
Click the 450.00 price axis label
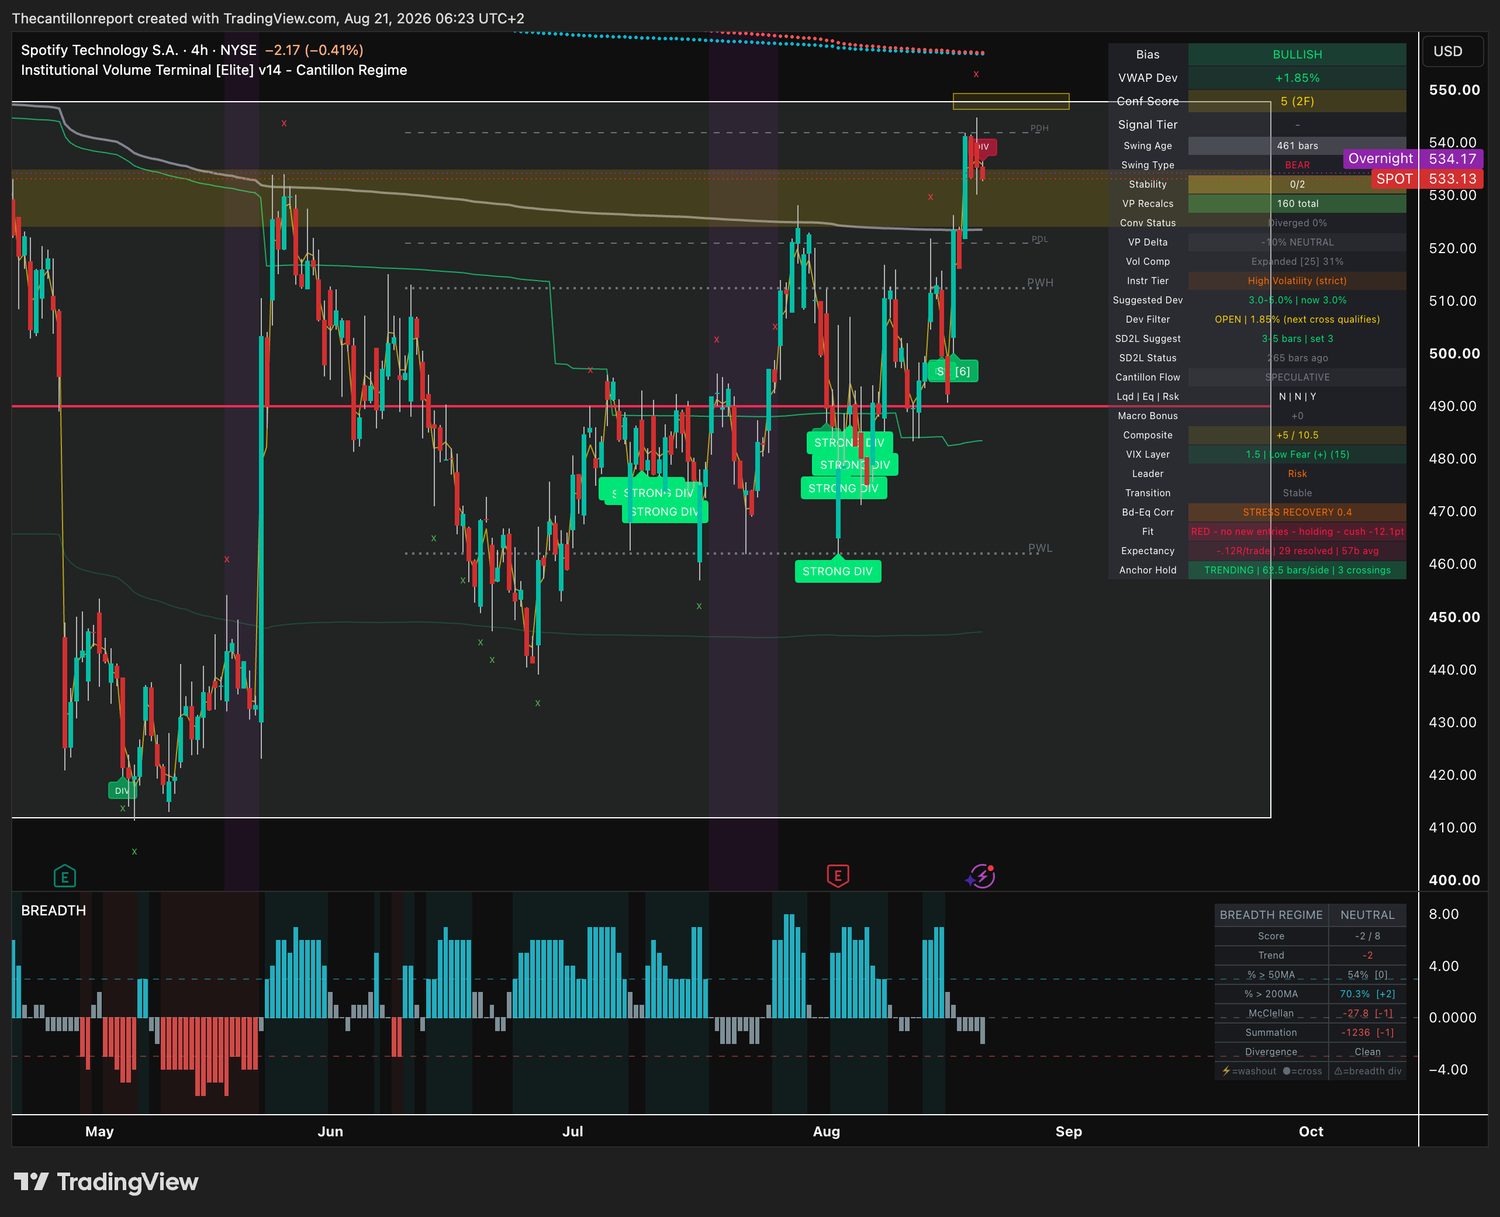click(x=1454, y=617)
